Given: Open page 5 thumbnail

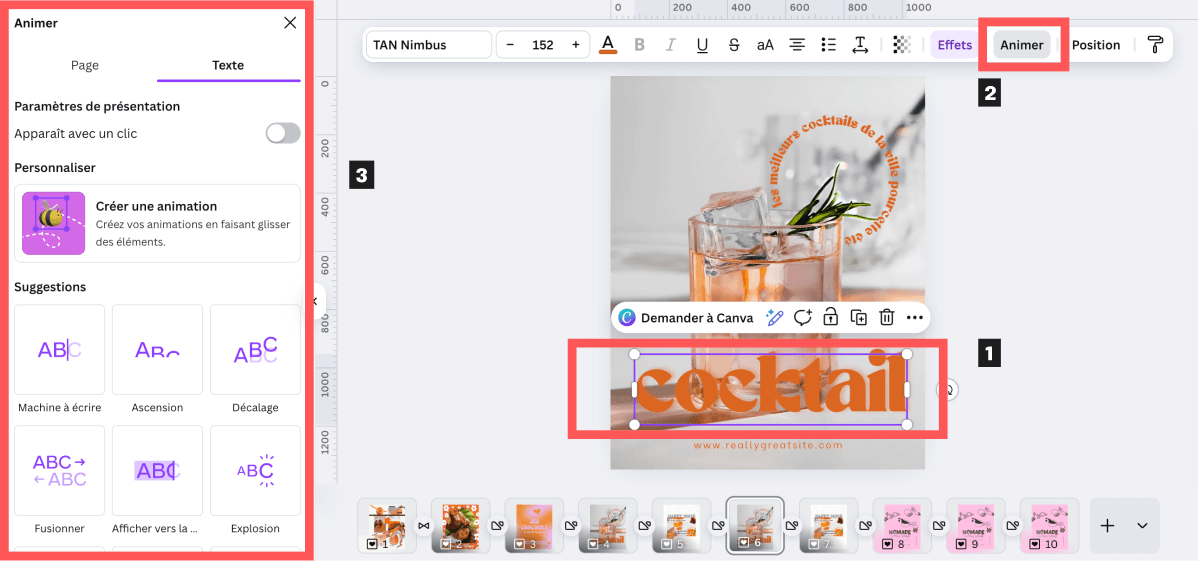Looking at the screenshot, I should click(x=682, y=525).
